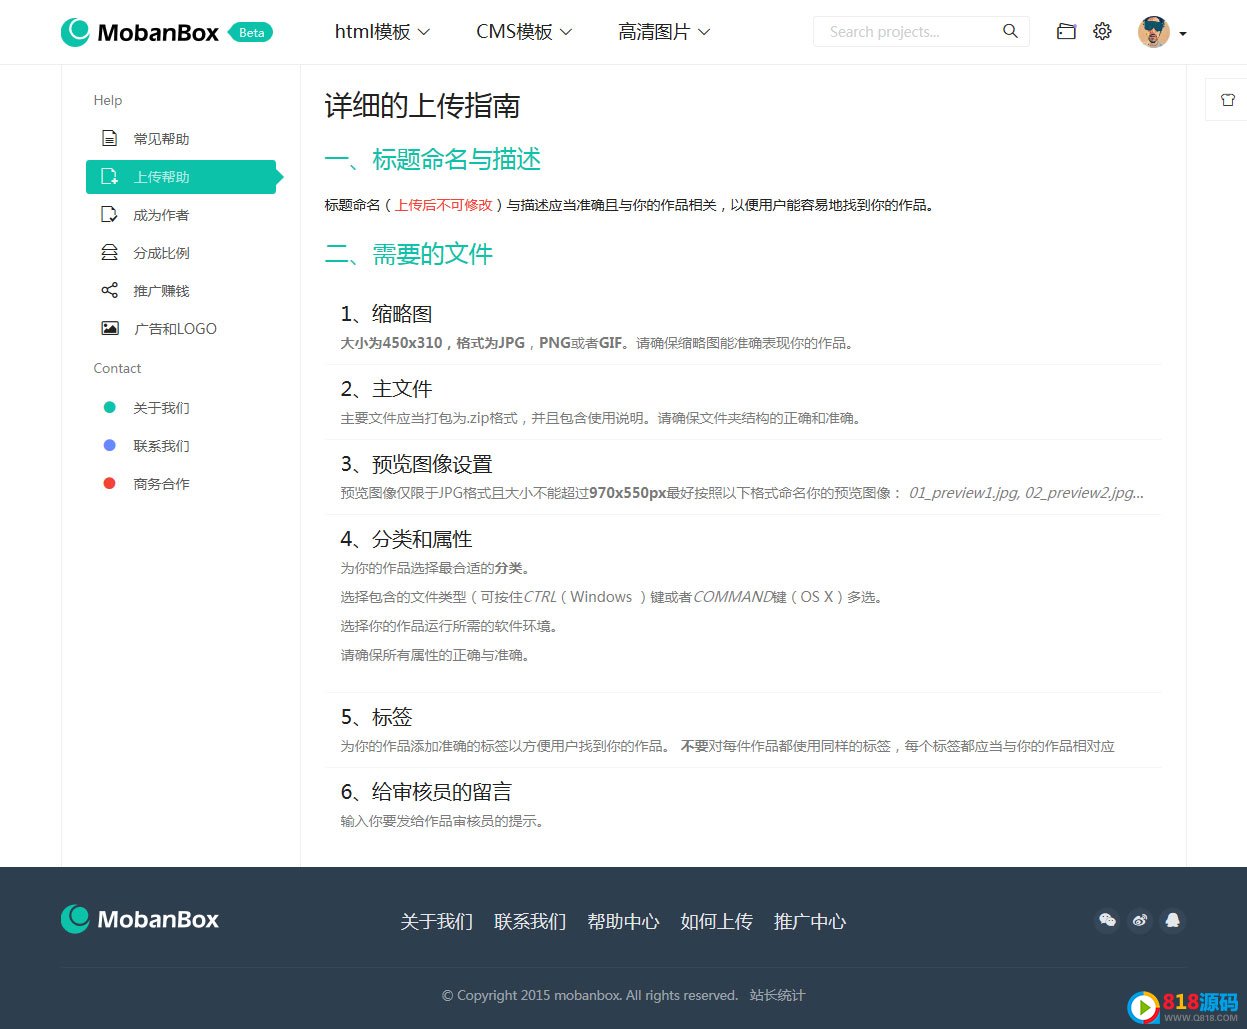Focus the Search projects input field
1247x1029 pixels.
905,32
